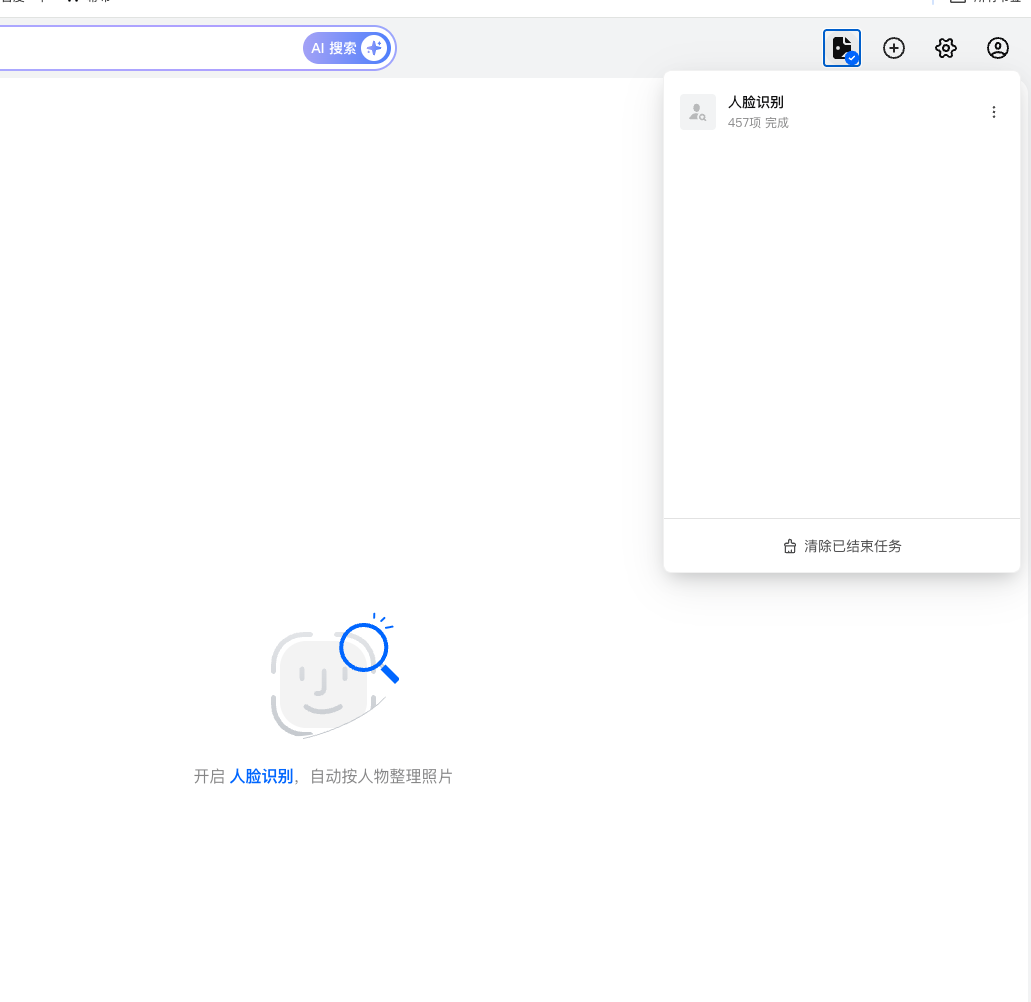This screenshot has width=1031, height=1002.
Task: Click 清除已结束任务 to clear finished tasks
Action: pos(851,546)
